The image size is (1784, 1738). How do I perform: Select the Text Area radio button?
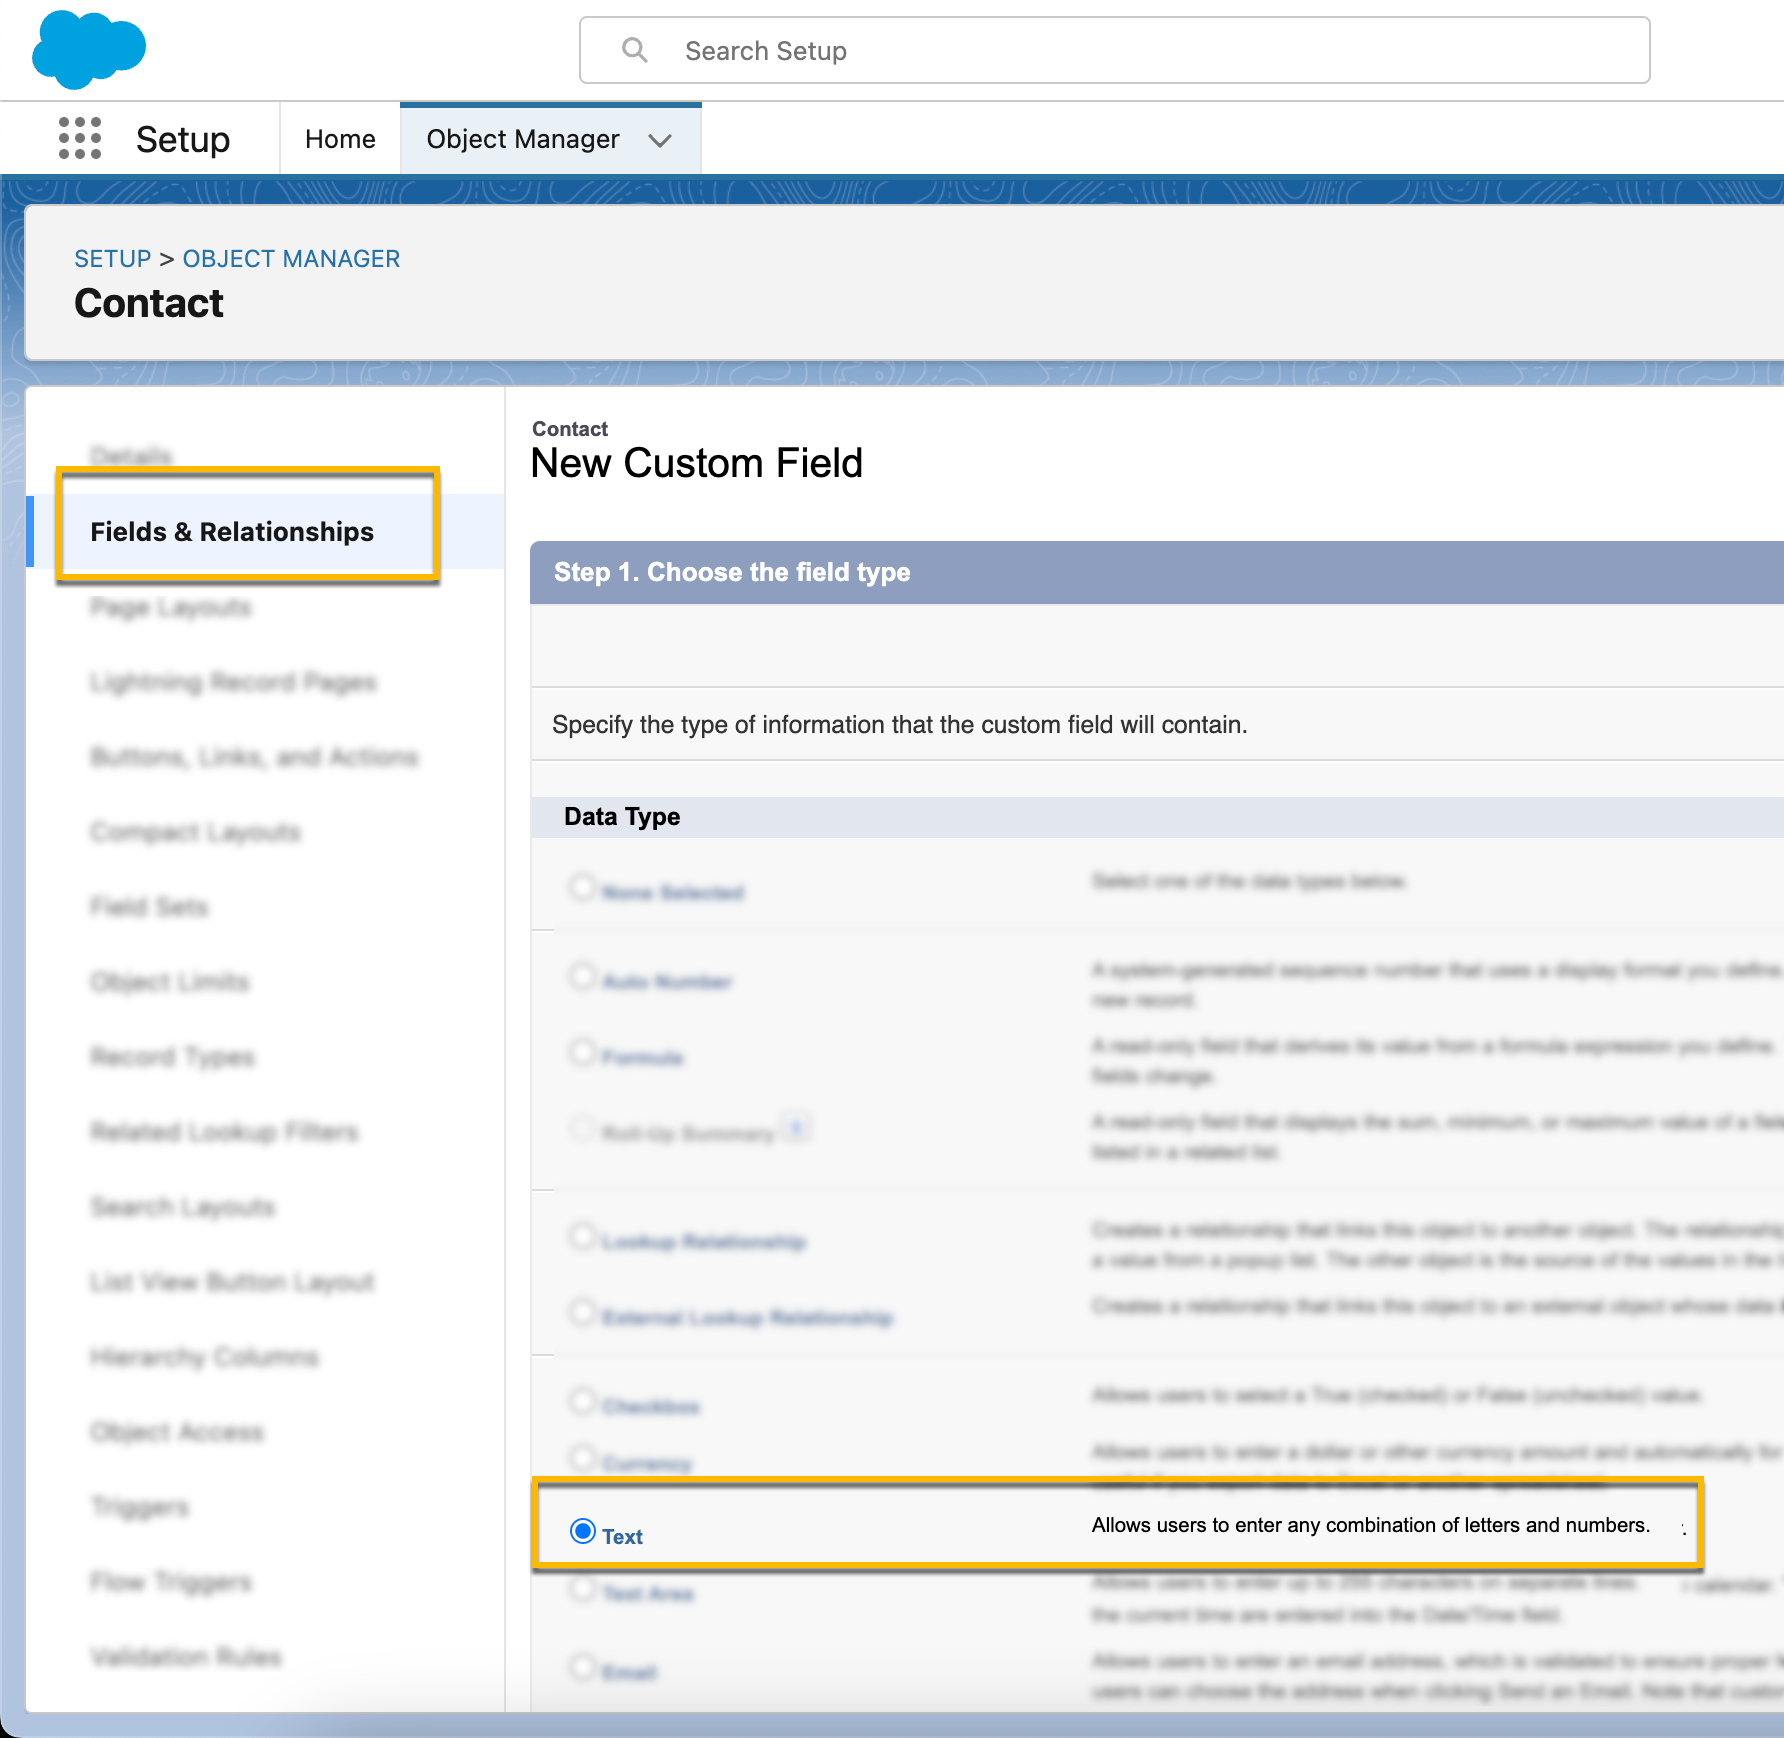pos(583,1588)
